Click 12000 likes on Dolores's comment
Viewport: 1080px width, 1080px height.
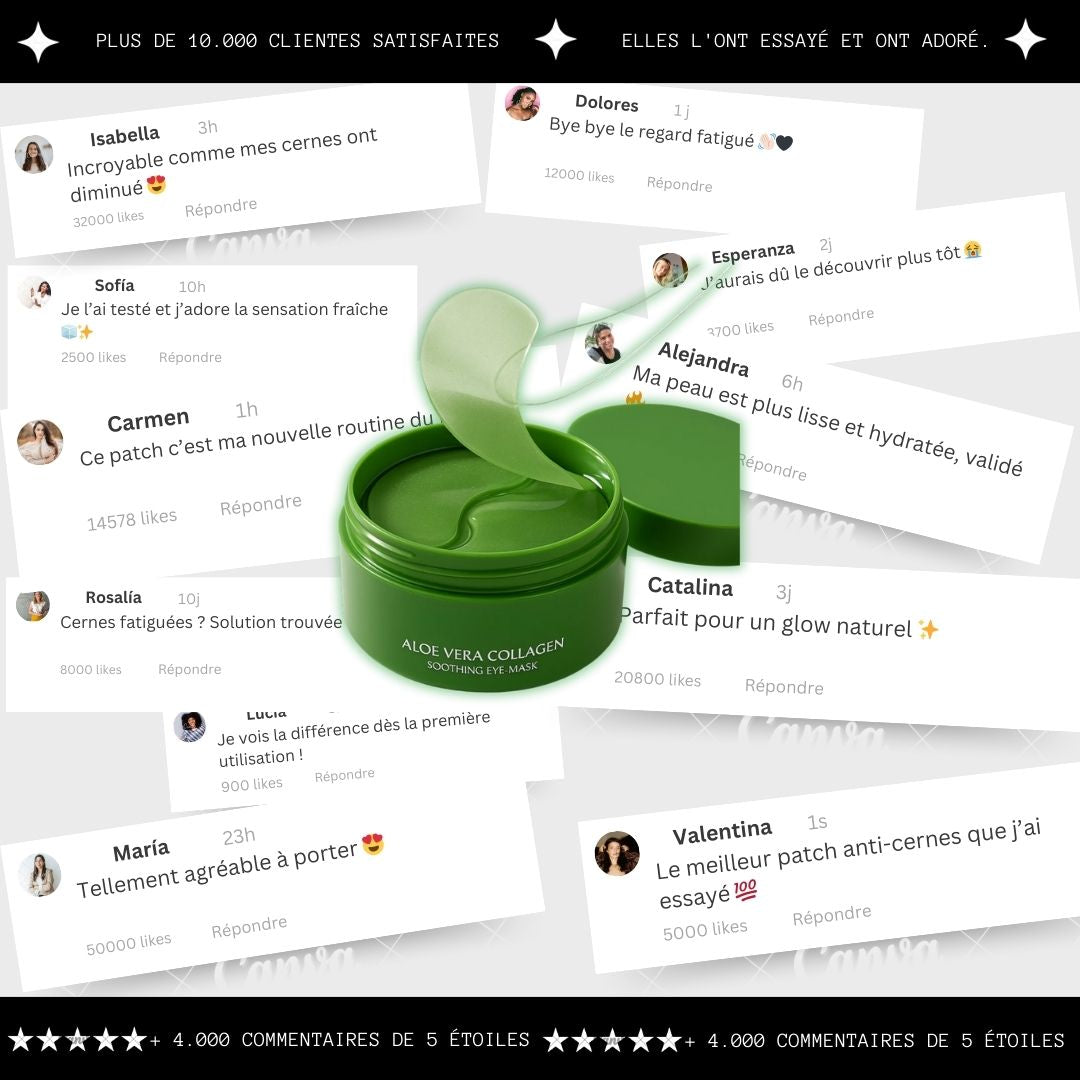579,175
